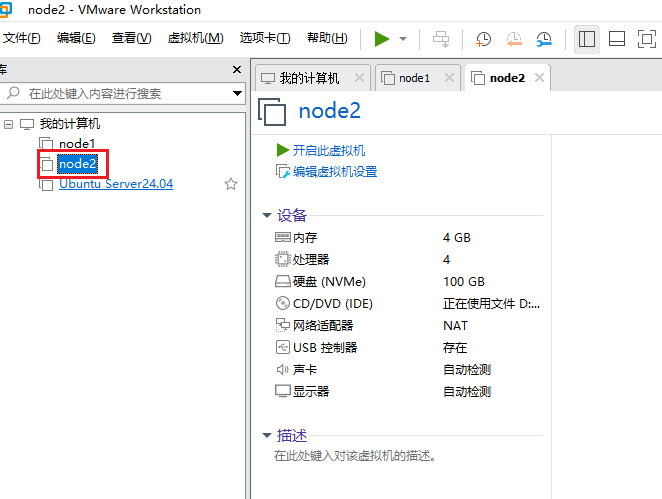Click the 100 GB disk value

pyautogui.click(x=464, y=282)
